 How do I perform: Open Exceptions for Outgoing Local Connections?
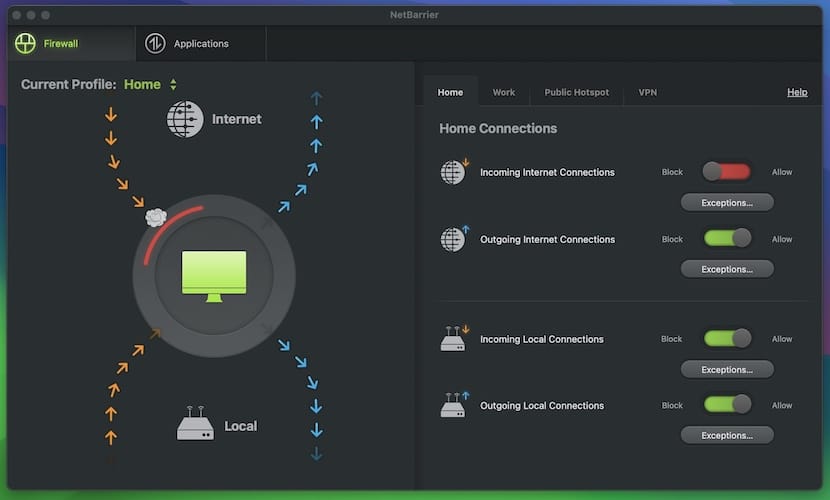click(727, 435)
